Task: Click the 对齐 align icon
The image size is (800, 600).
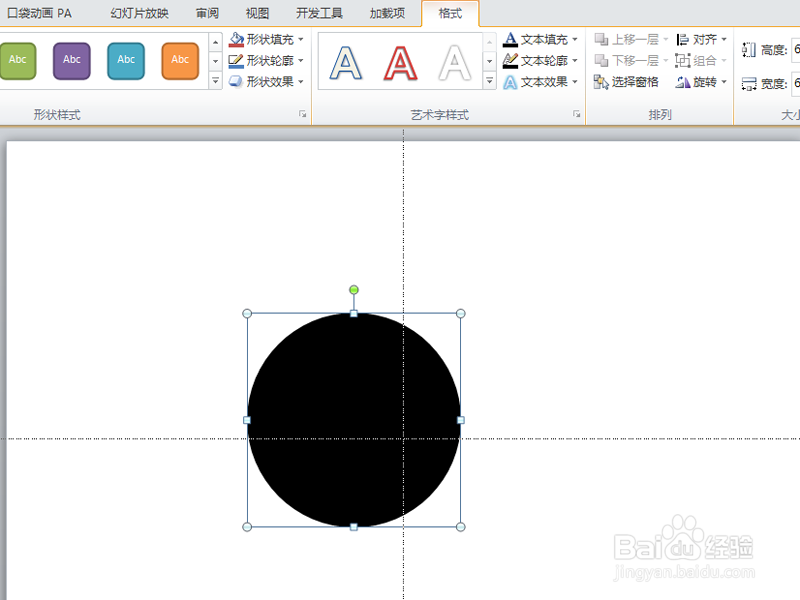Action: click(683, 39)
